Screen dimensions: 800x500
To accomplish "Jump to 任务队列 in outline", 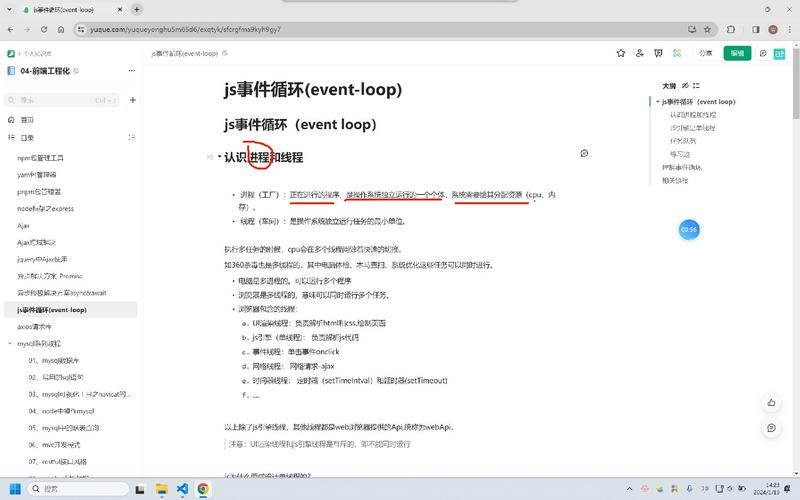I will [683, 141].
